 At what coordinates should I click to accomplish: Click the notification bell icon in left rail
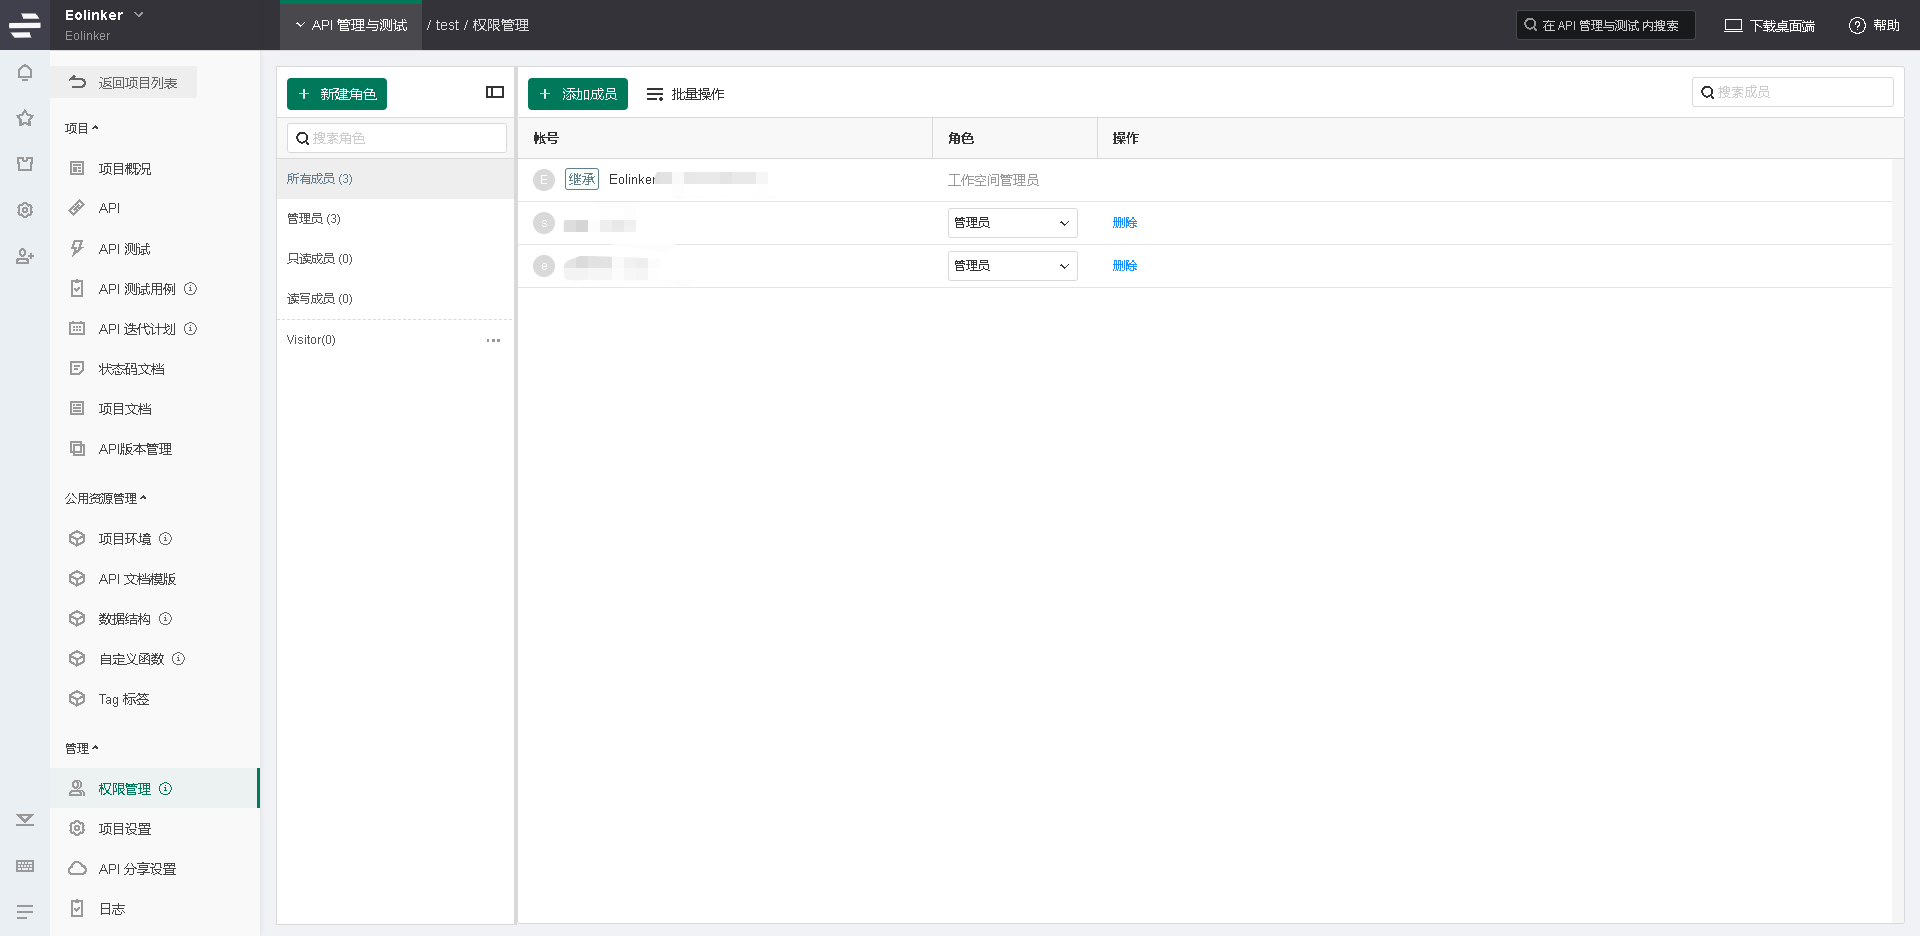(x=25, y=73)
